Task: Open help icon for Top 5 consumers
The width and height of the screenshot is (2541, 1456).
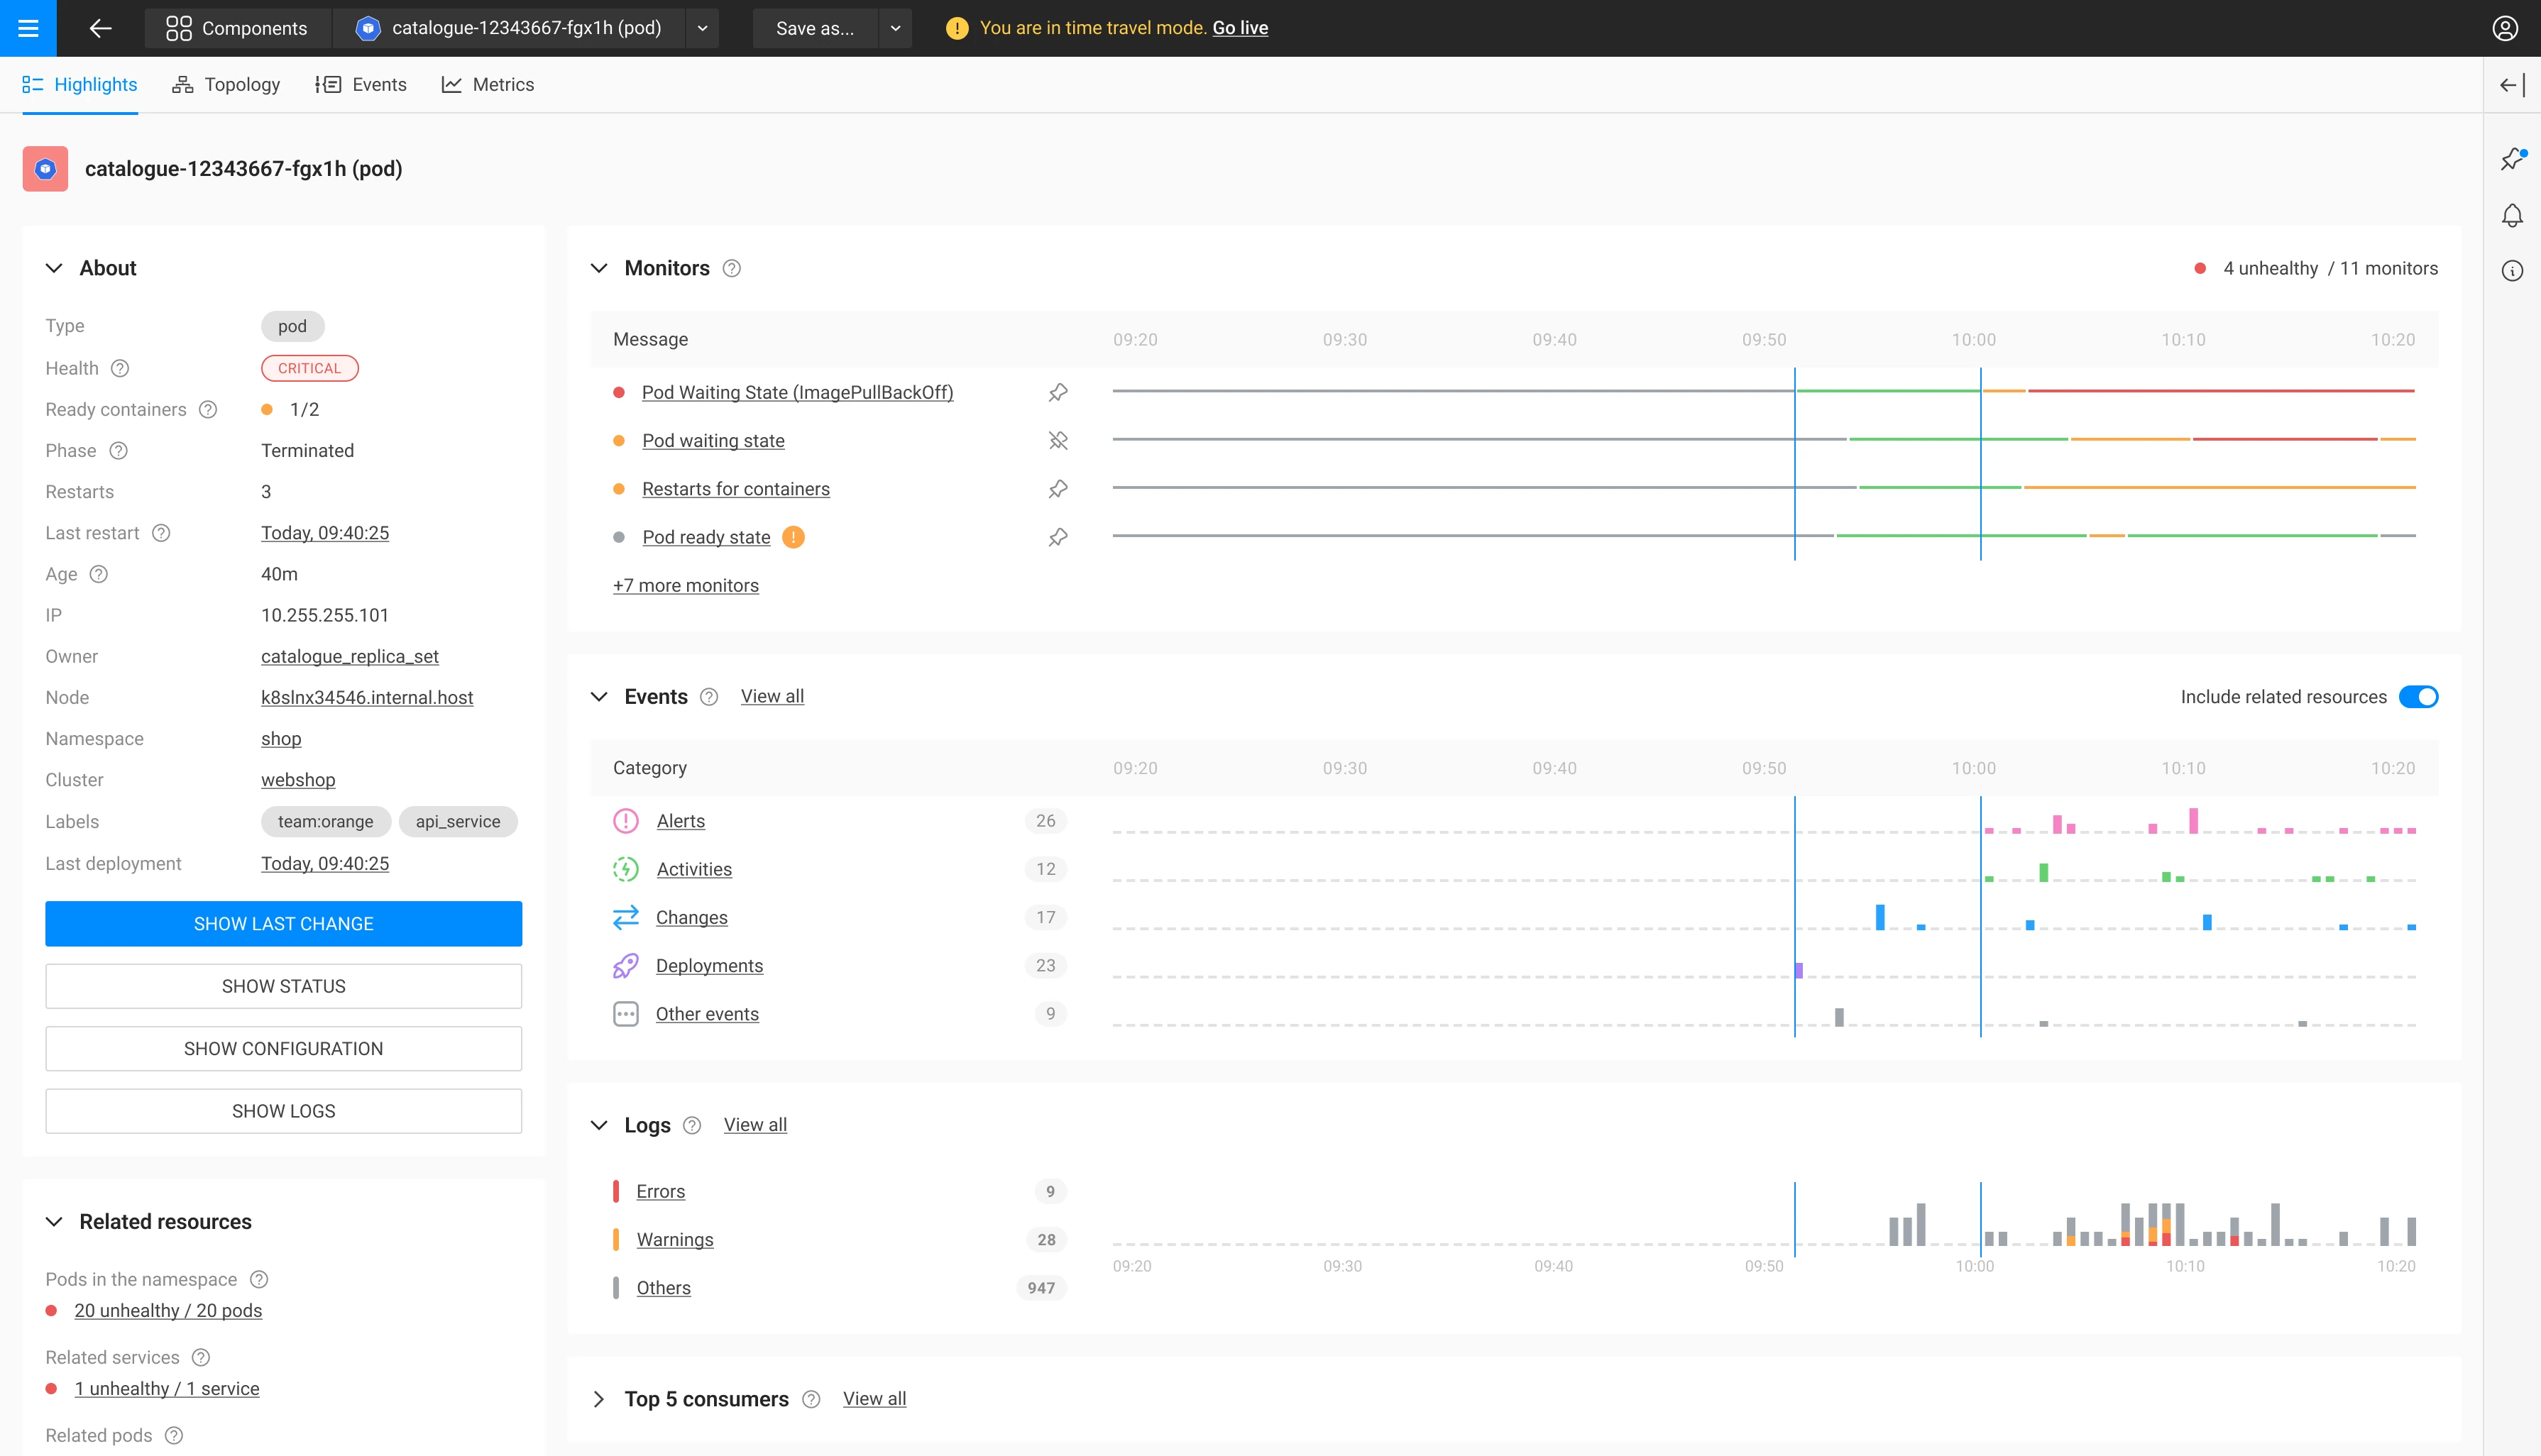Action: (812, 1399)
